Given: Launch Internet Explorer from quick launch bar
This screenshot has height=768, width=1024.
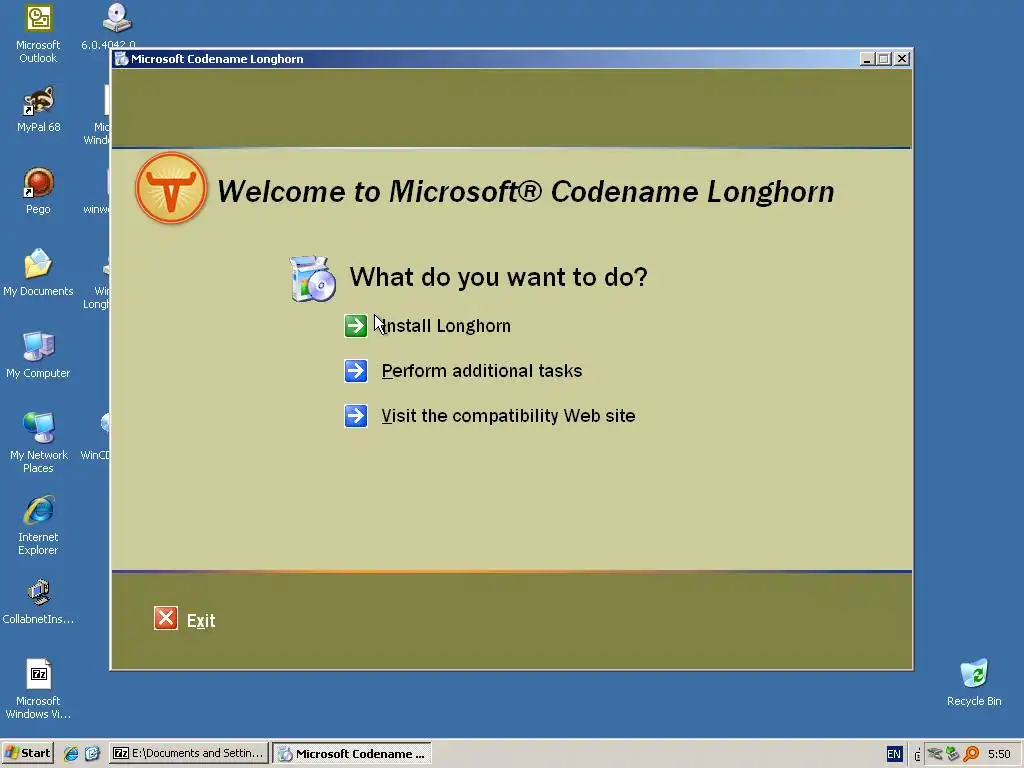Looking at the screenshot, I should [71, 754].
